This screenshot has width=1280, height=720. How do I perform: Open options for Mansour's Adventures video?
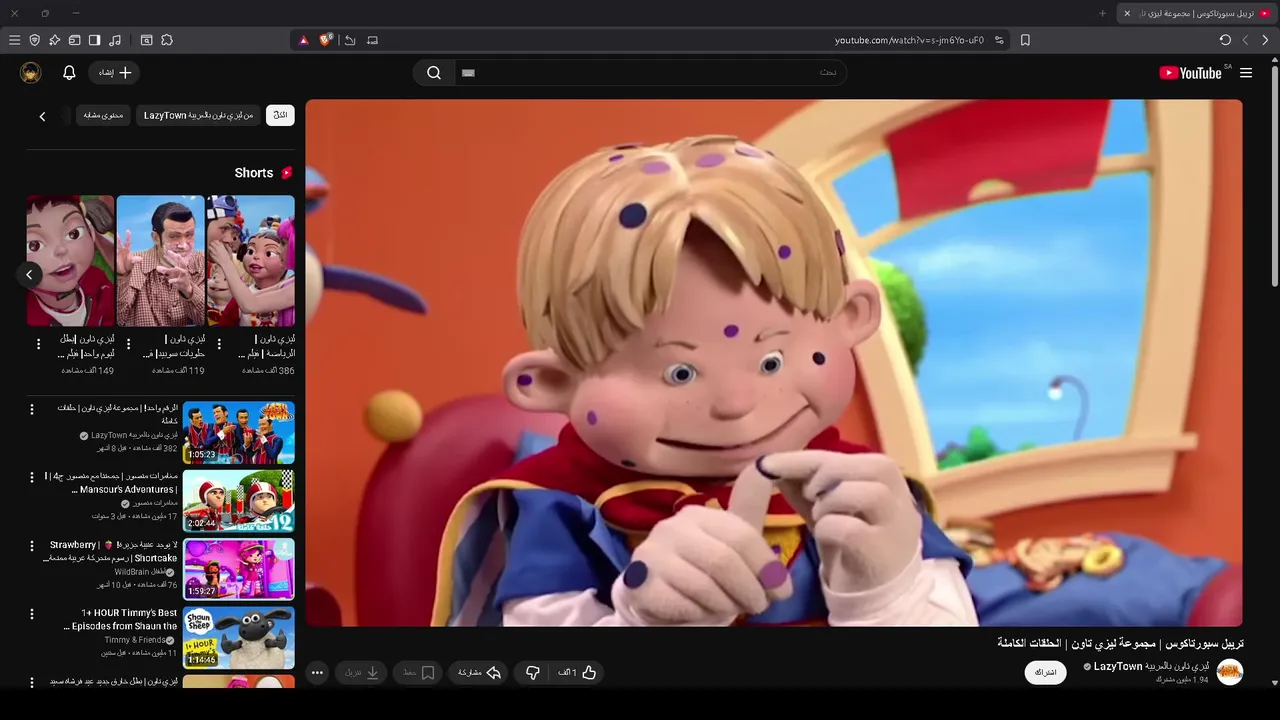[x=31, y=478]
